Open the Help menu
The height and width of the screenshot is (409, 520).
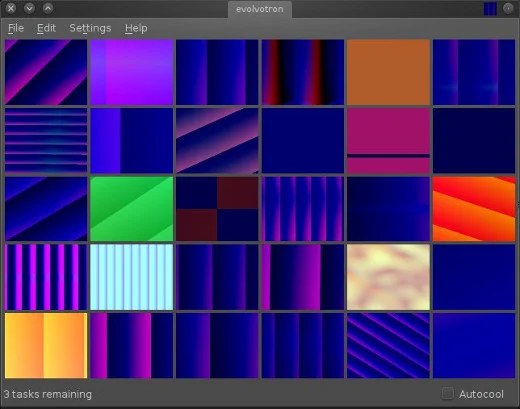coord(136,28)
